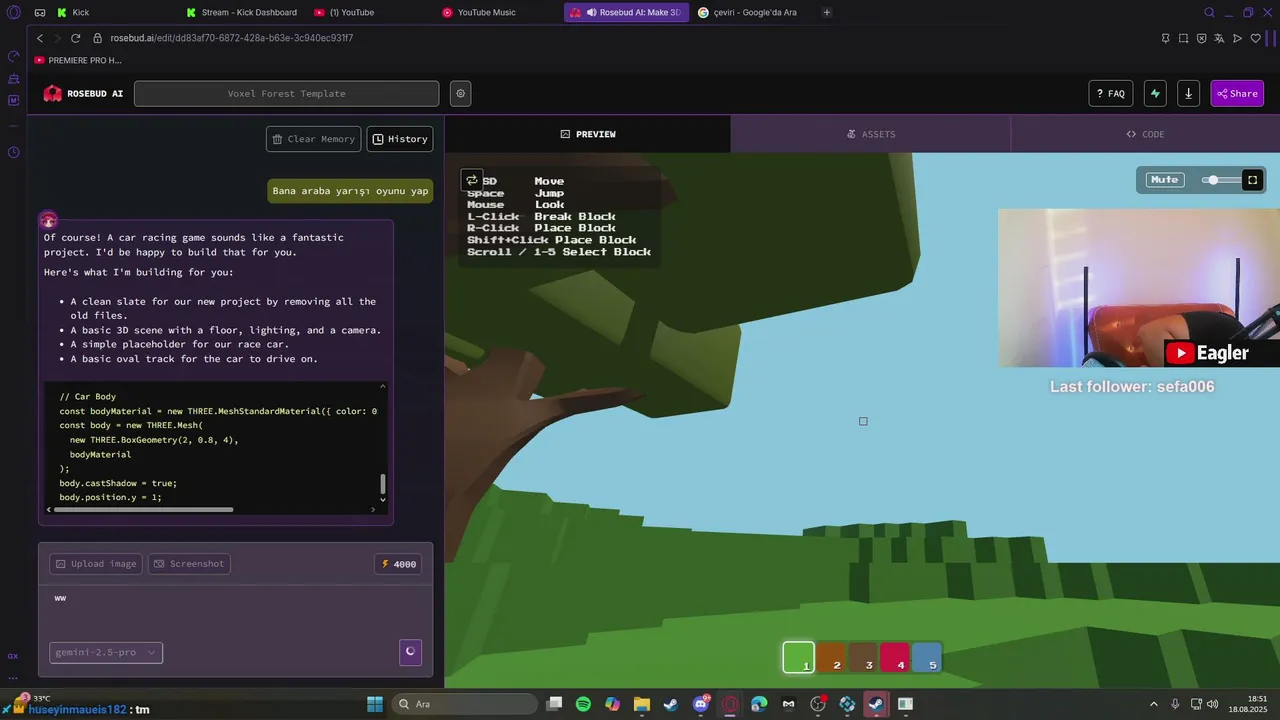1280x720 pixels.
Task: Reload the page
Action: 75,38
